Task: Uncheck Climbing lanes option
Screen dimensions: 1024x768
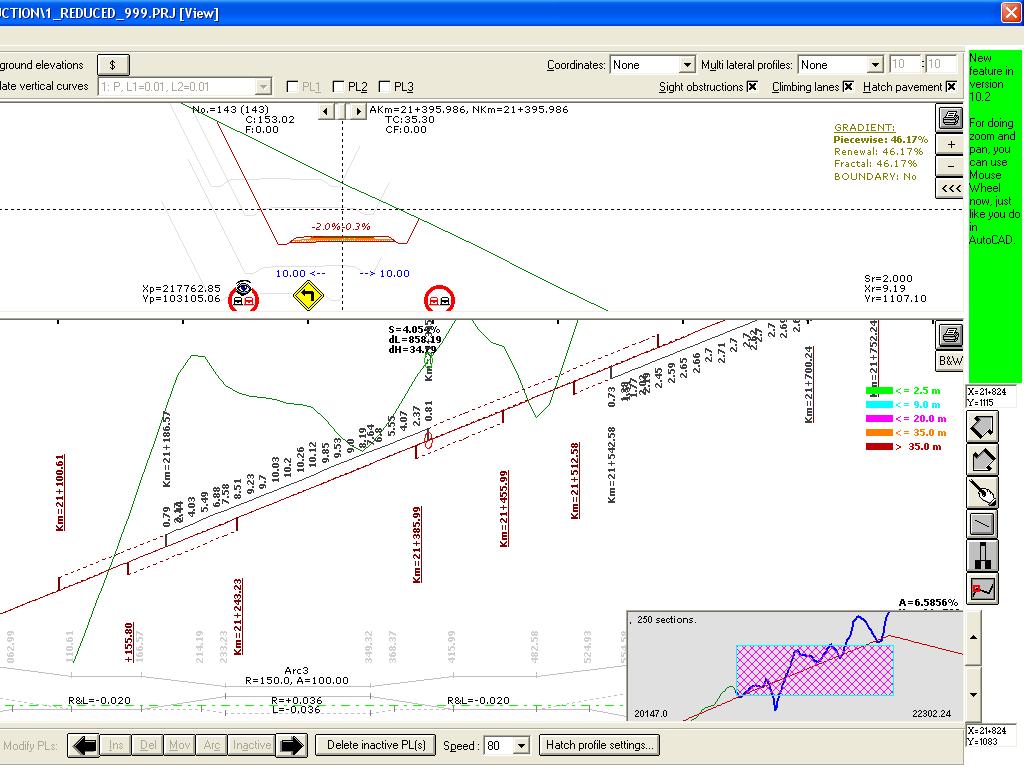Action: pos(848,86)
